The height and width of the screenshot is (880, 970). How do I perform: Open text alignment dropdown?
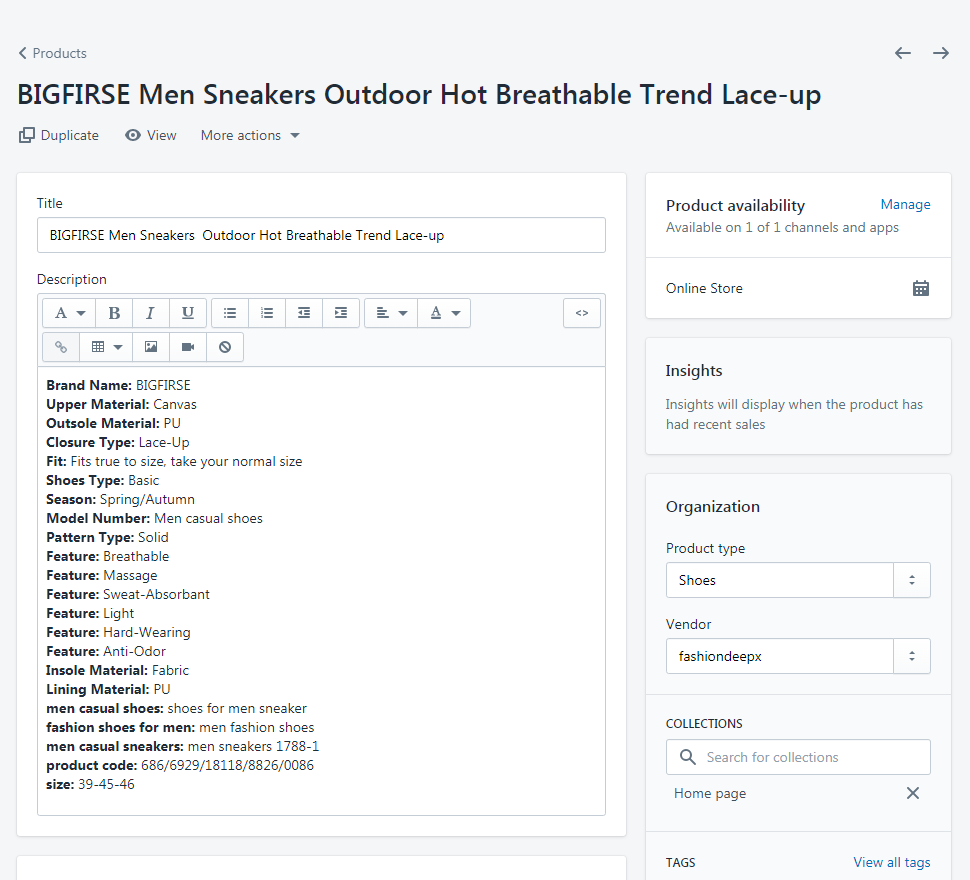[391, 313]
